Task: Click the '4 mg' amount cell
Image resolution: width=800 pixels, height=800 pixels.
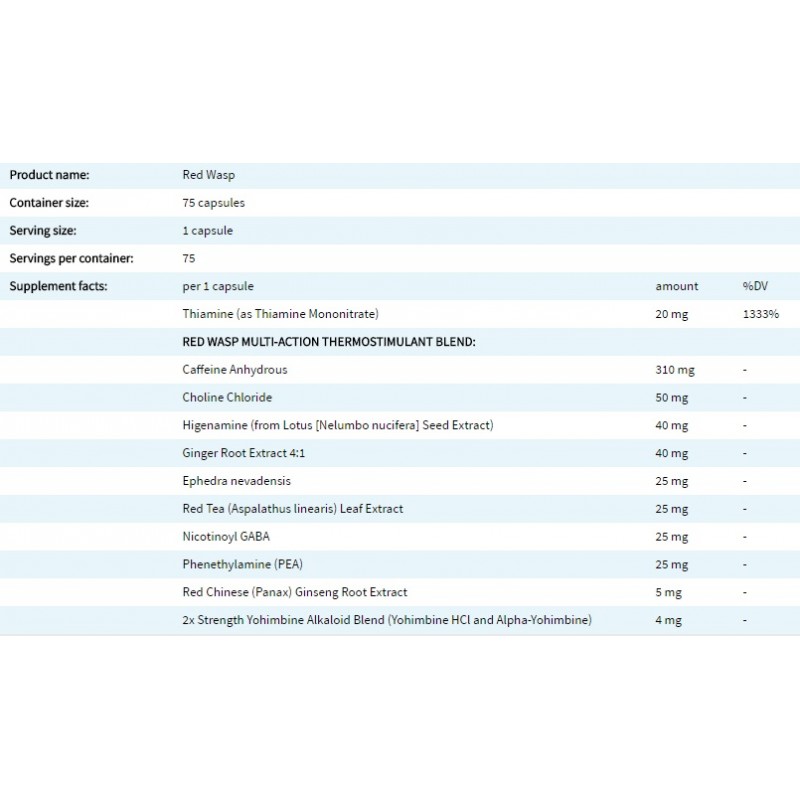Action: (668, 620)
